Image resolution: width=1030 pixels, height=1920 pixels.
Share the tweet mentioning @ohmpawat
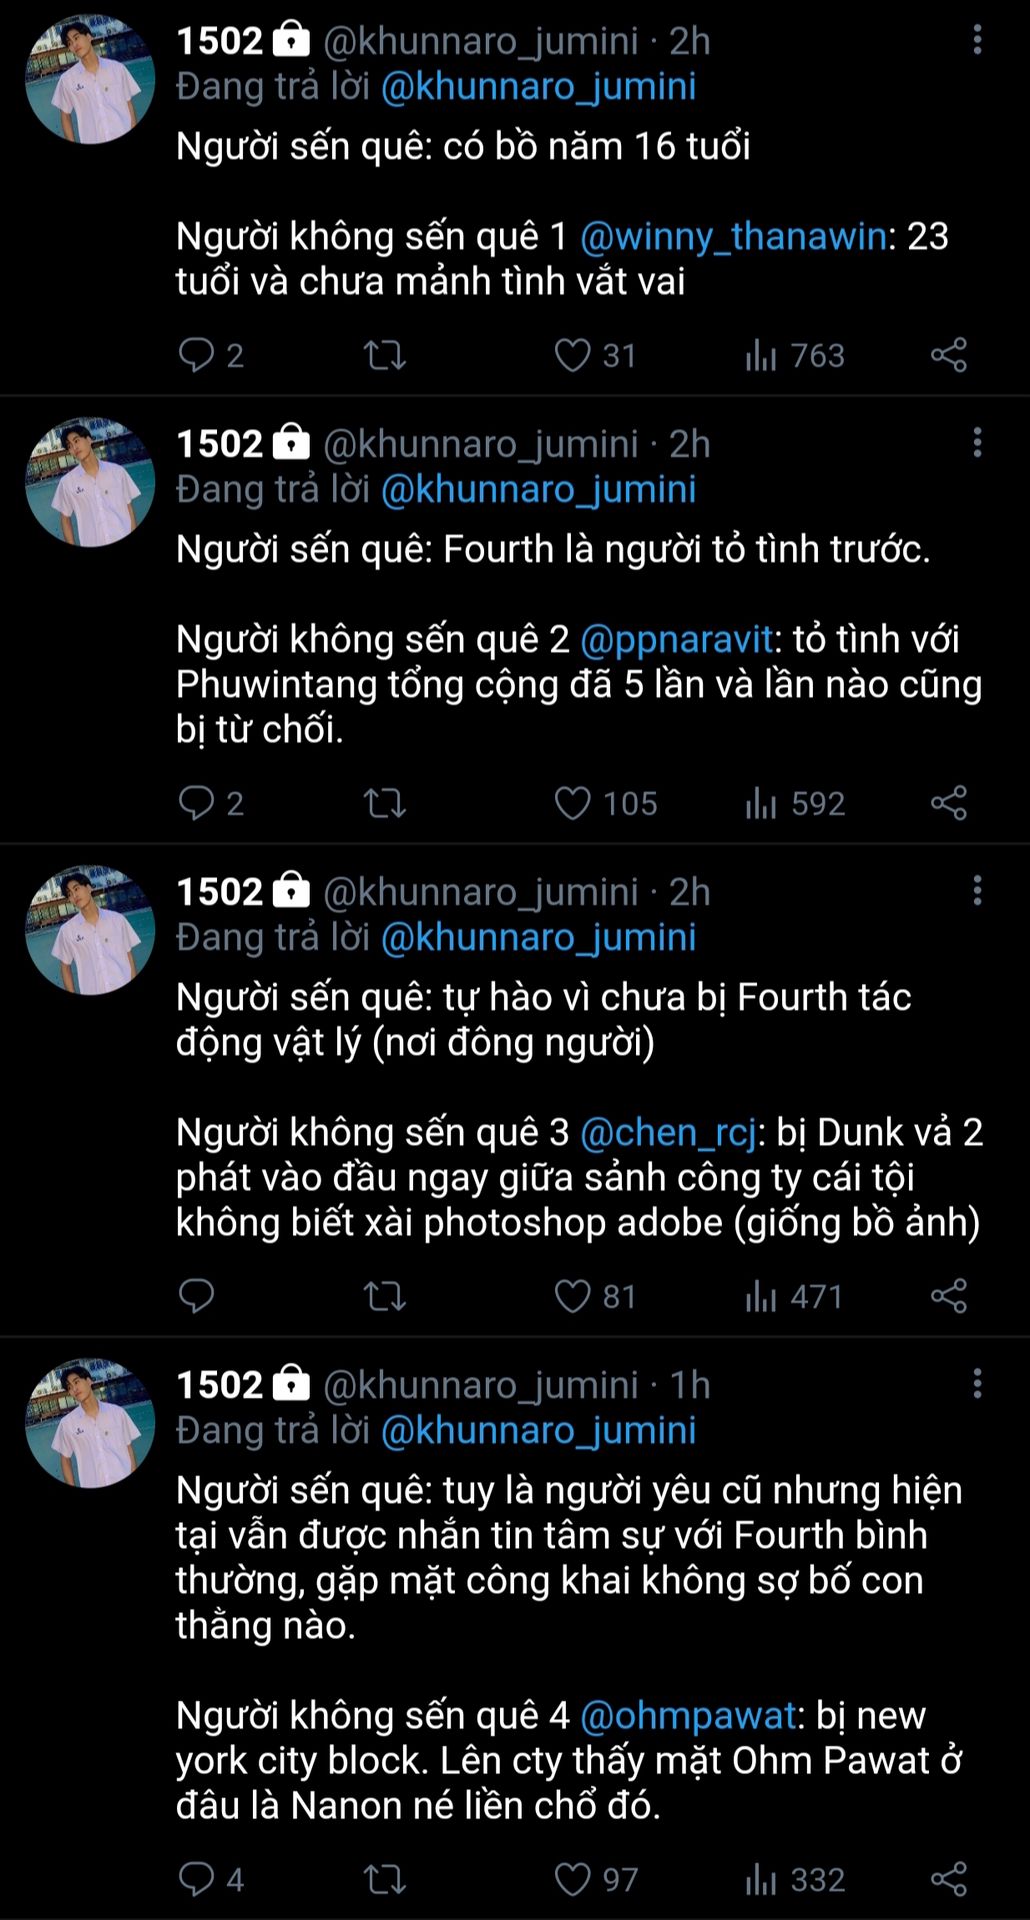click(948, 1879)
